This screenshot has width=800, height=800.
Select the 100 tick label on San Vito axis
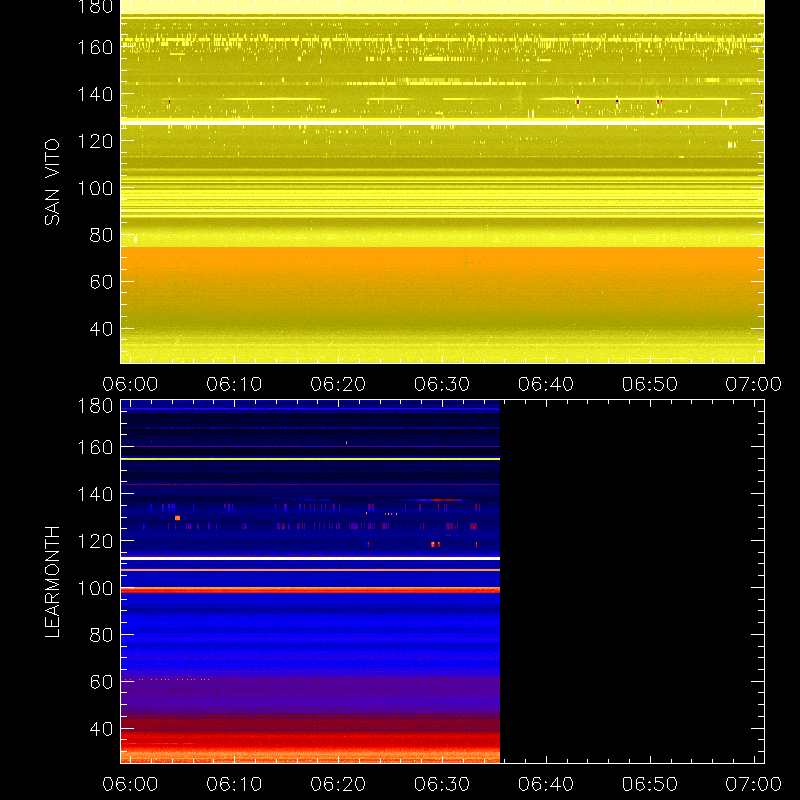point(95,188)
